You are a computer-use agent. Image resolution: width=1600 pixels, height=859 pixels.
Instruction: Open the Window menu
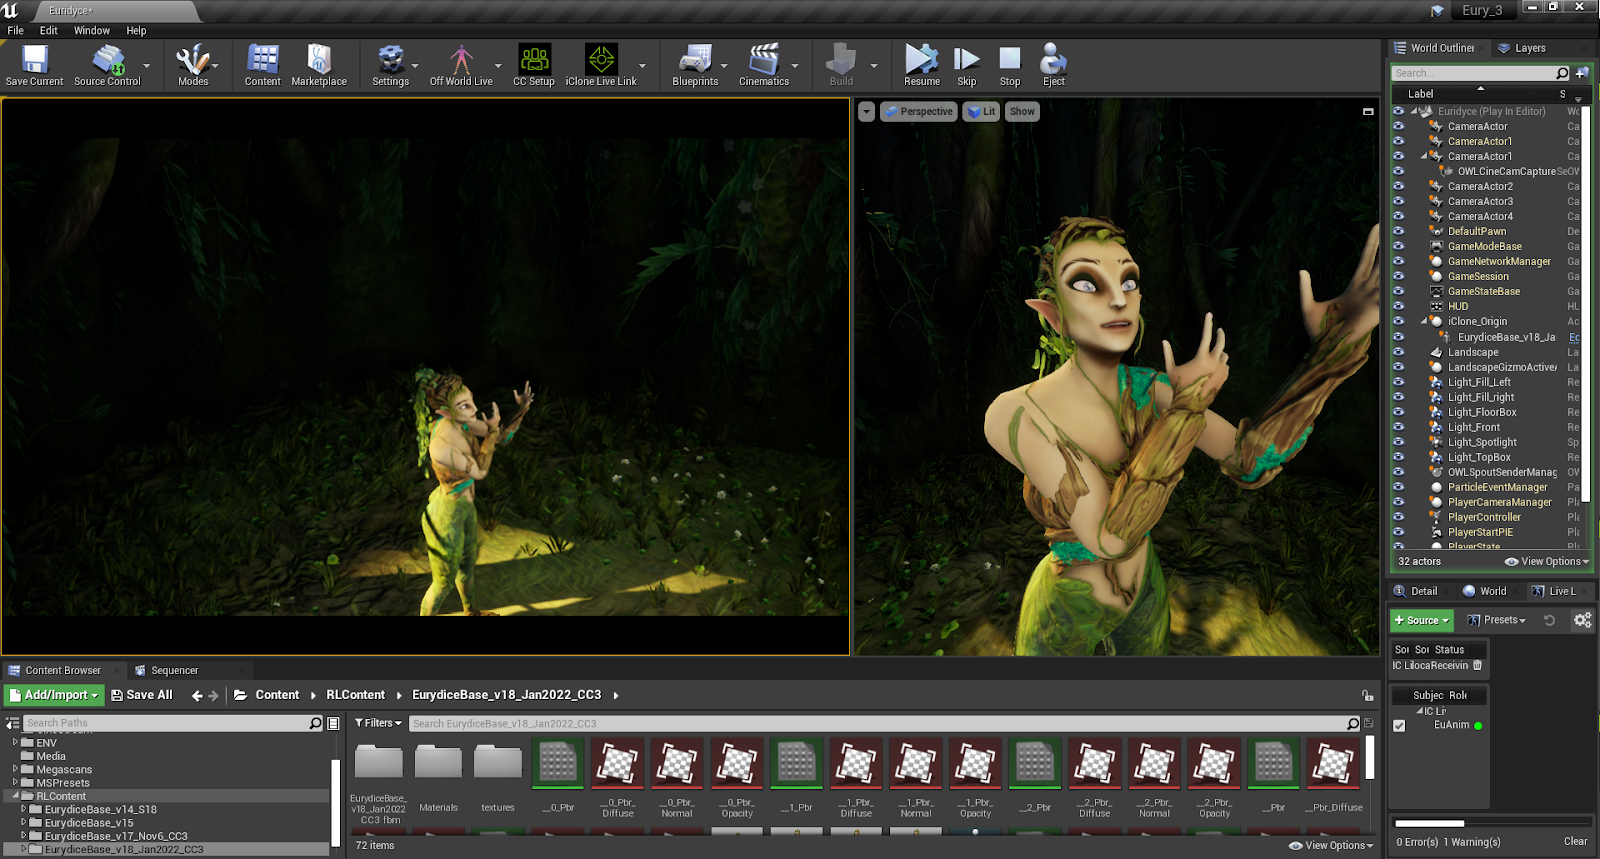(x=92, y=30)
